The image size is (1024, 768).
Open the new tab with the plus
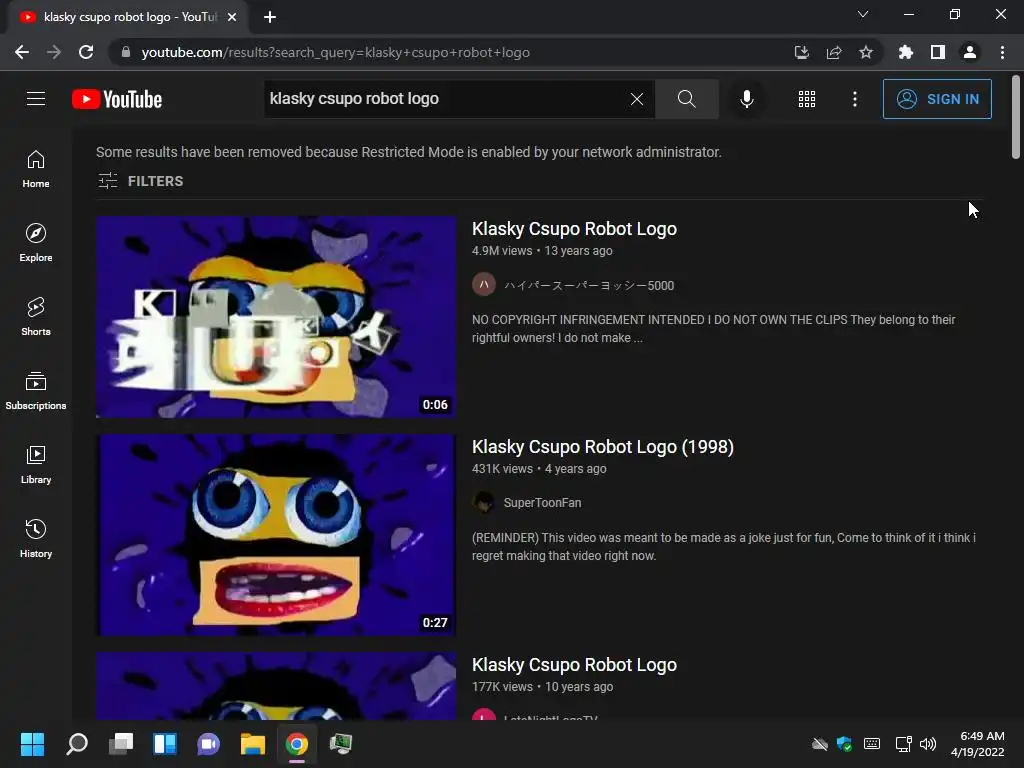pyautogui.click(x=270, y=17)
